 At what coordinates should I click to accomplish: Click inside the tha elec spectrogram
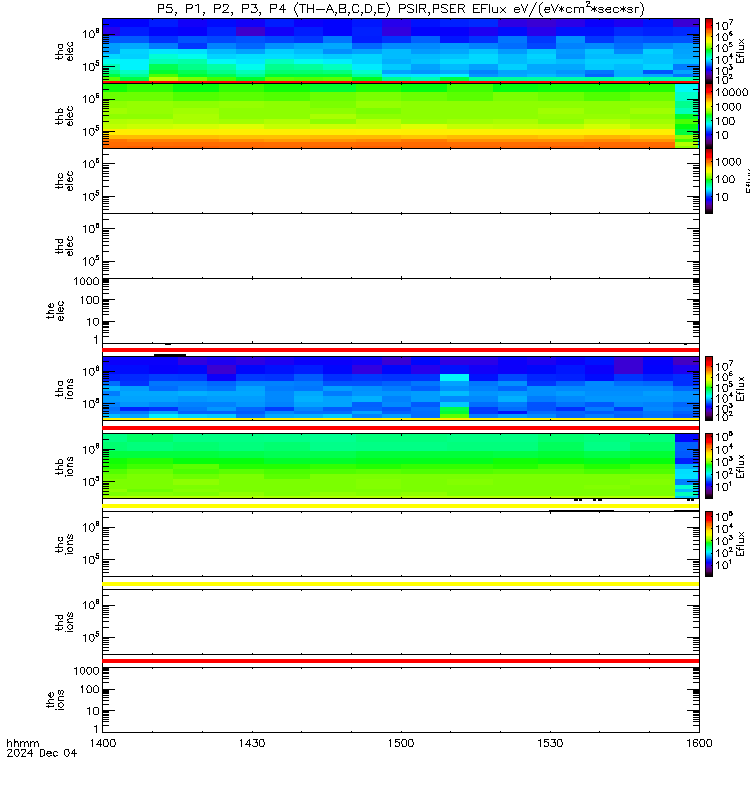click(x=401, y=50)
